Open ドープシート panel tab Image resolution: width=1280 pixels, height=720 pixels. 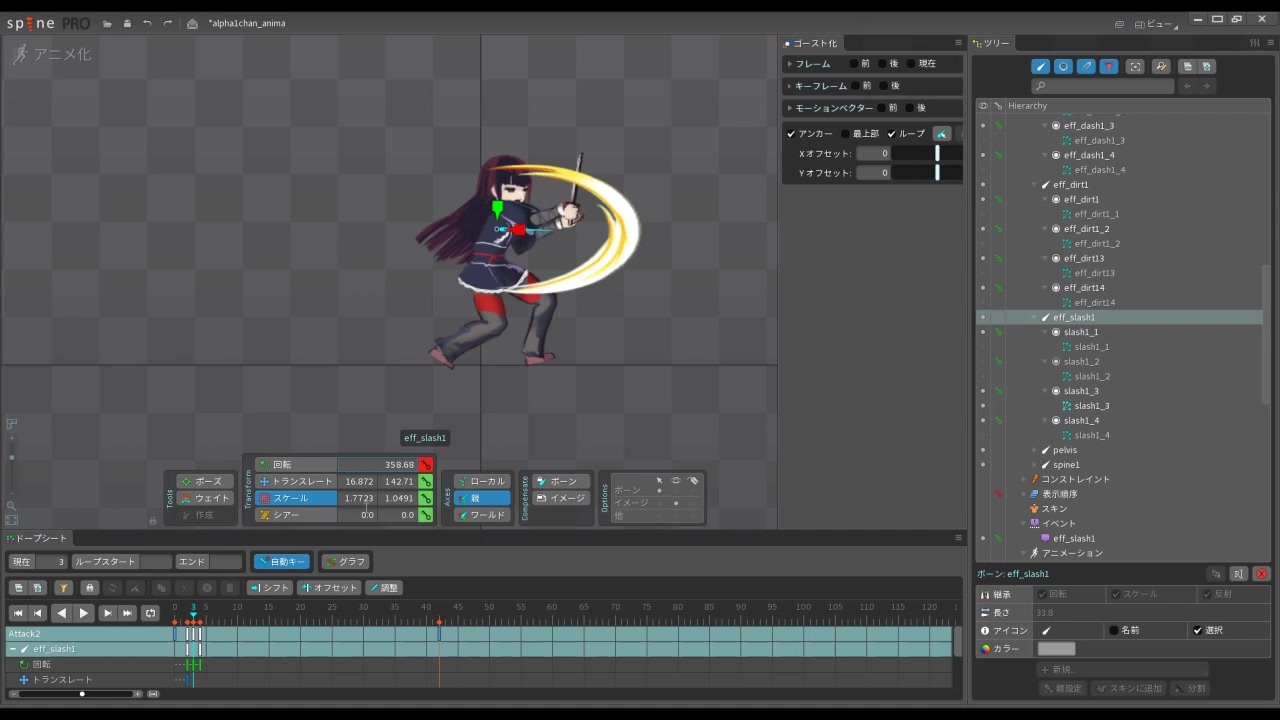point(36,539)
